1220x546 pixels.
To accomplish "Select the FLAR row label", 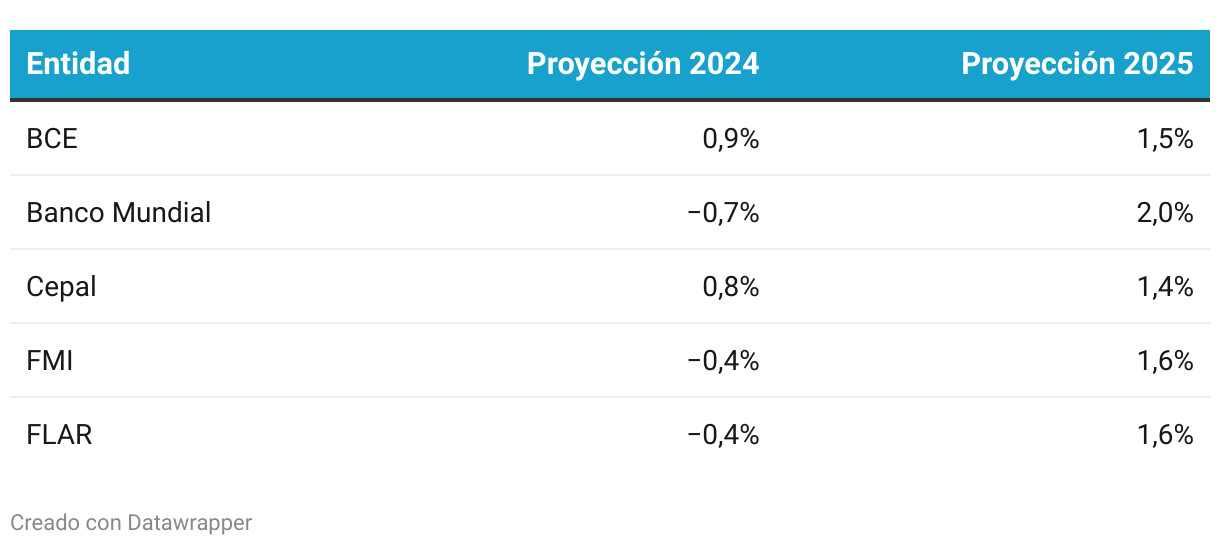I will (x=60, y=435).
